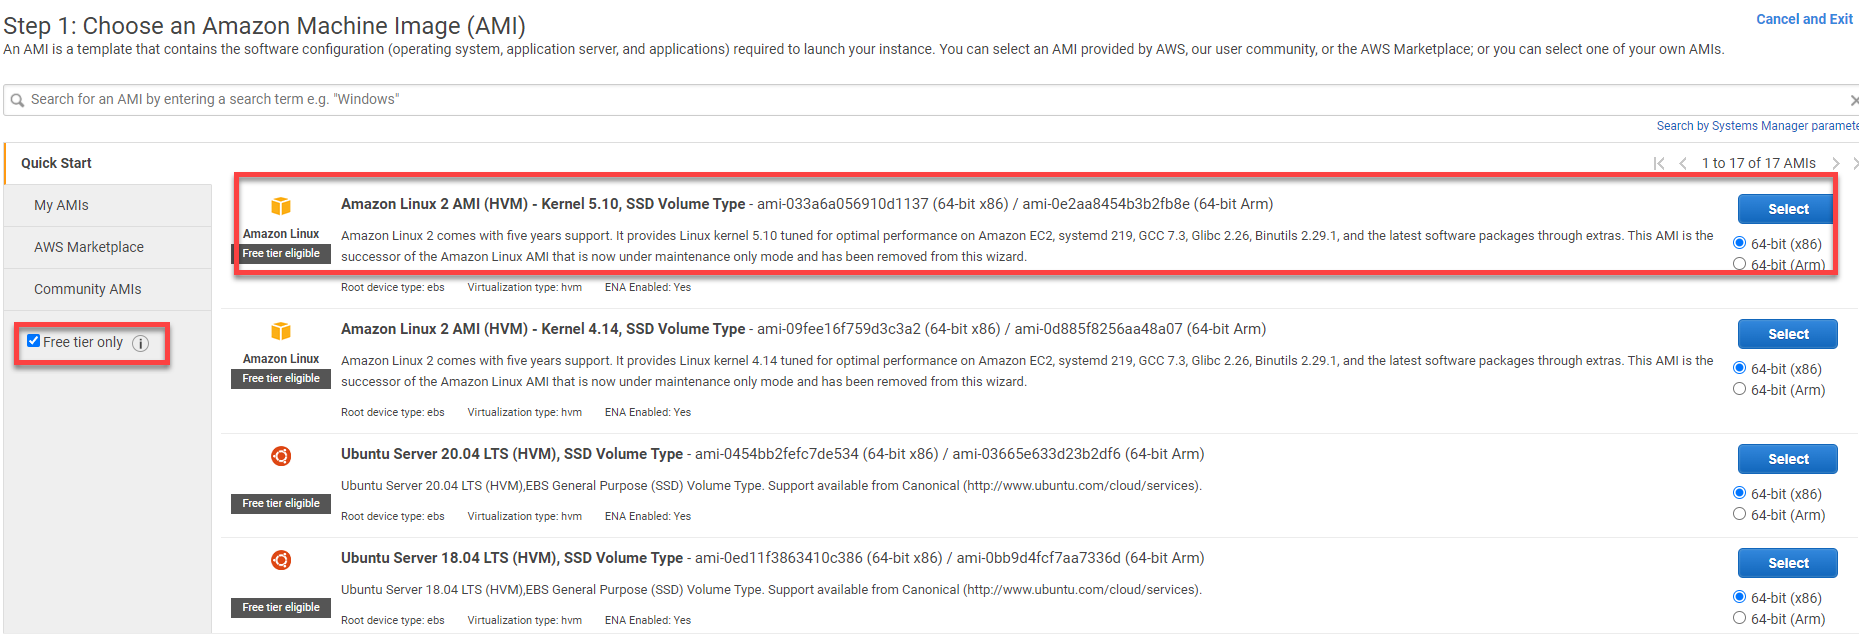
Task: Click Search by Systems Manager parameter link
Action: click(x=1757, y=126)
